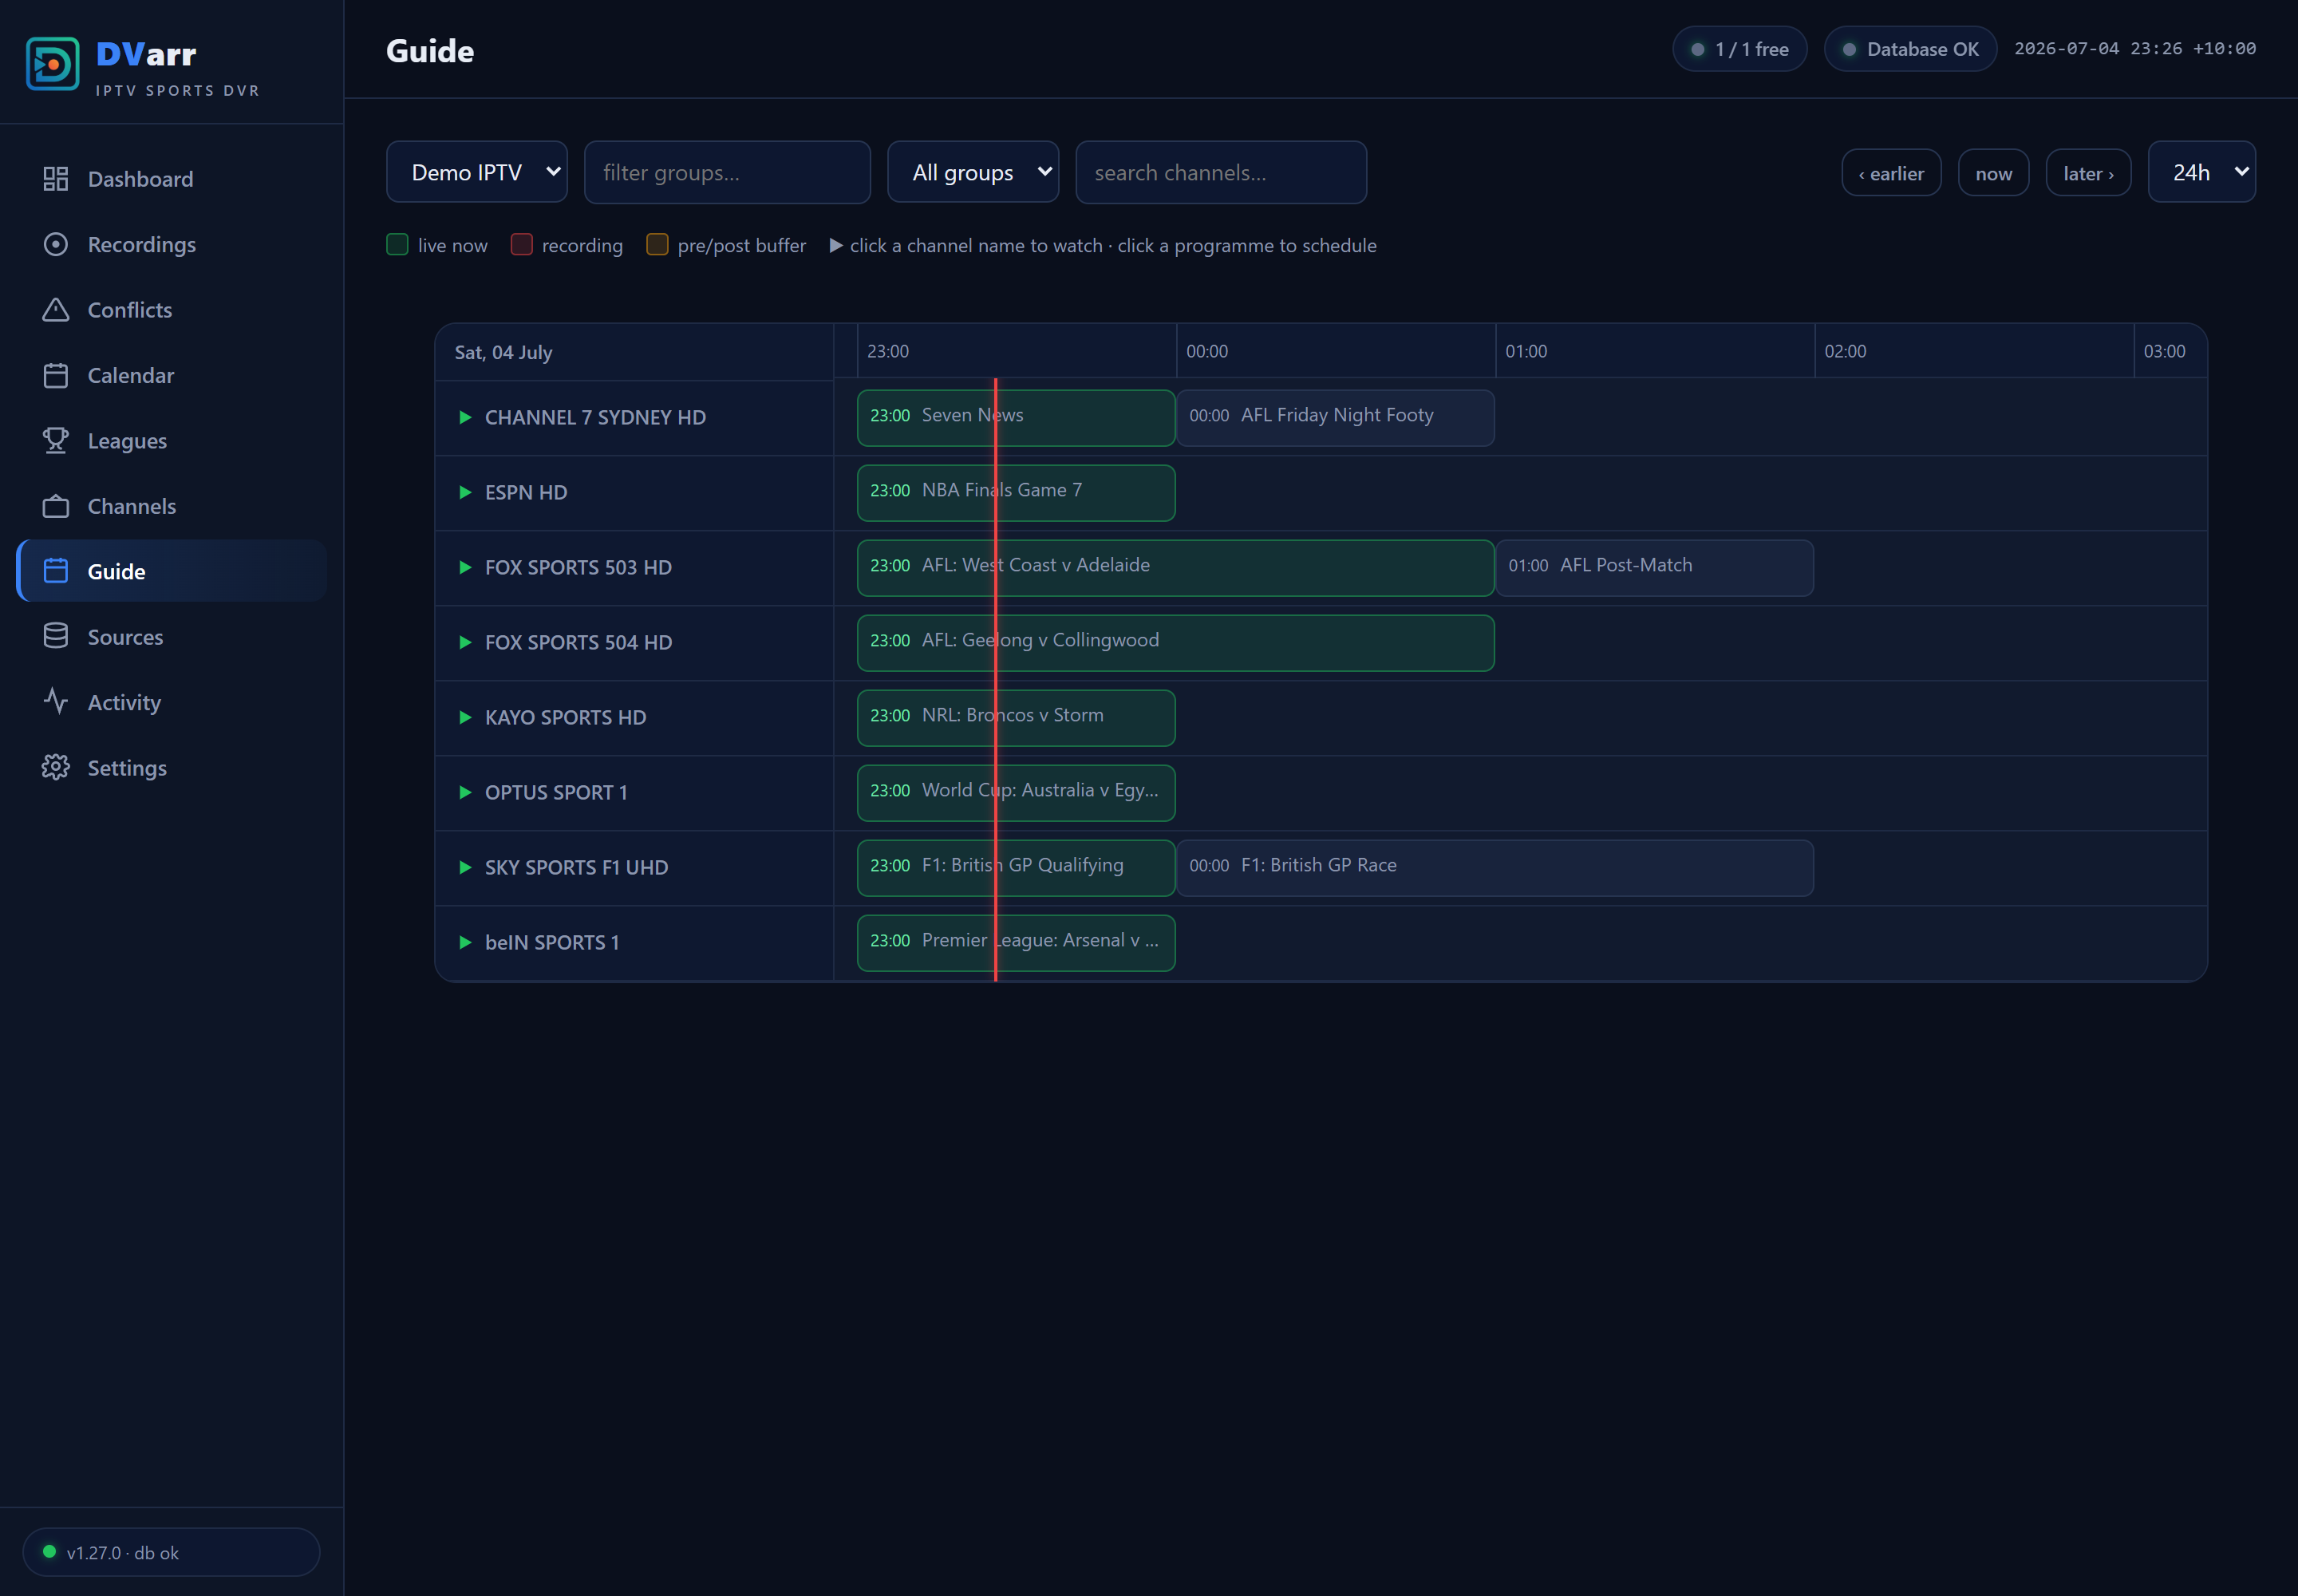Screen dimensions: 2298x1596
Task: Open the Dashboard page
Action: [x=172, y=179]
